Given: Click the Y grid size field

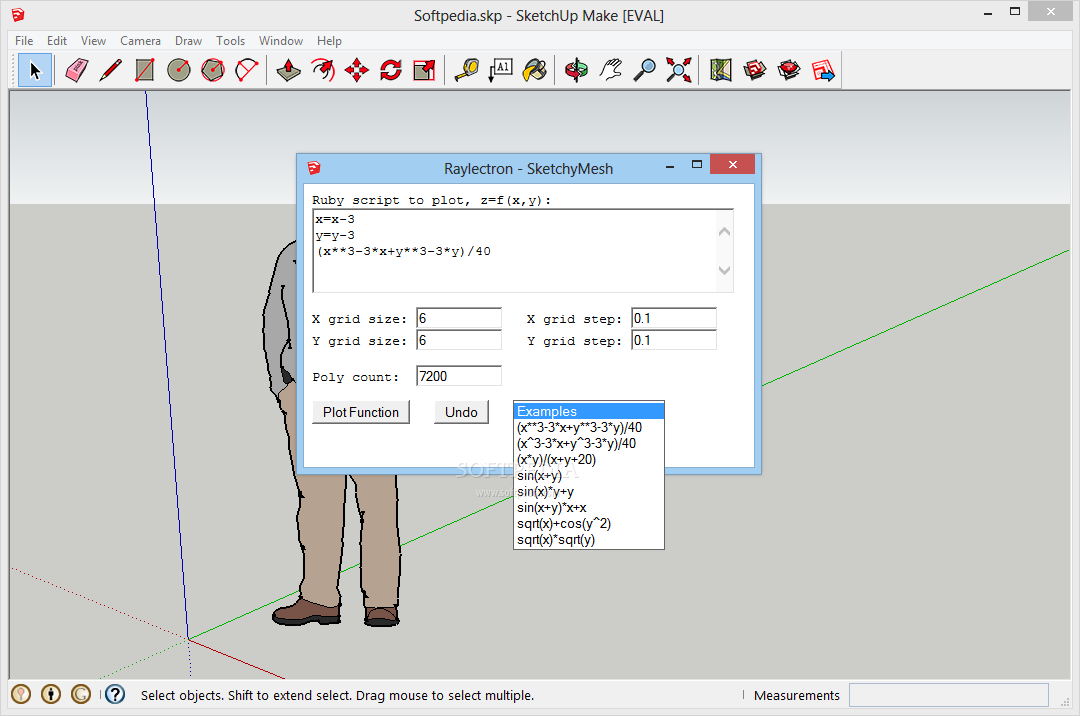Looking at the screenshot, I should 459,340.
